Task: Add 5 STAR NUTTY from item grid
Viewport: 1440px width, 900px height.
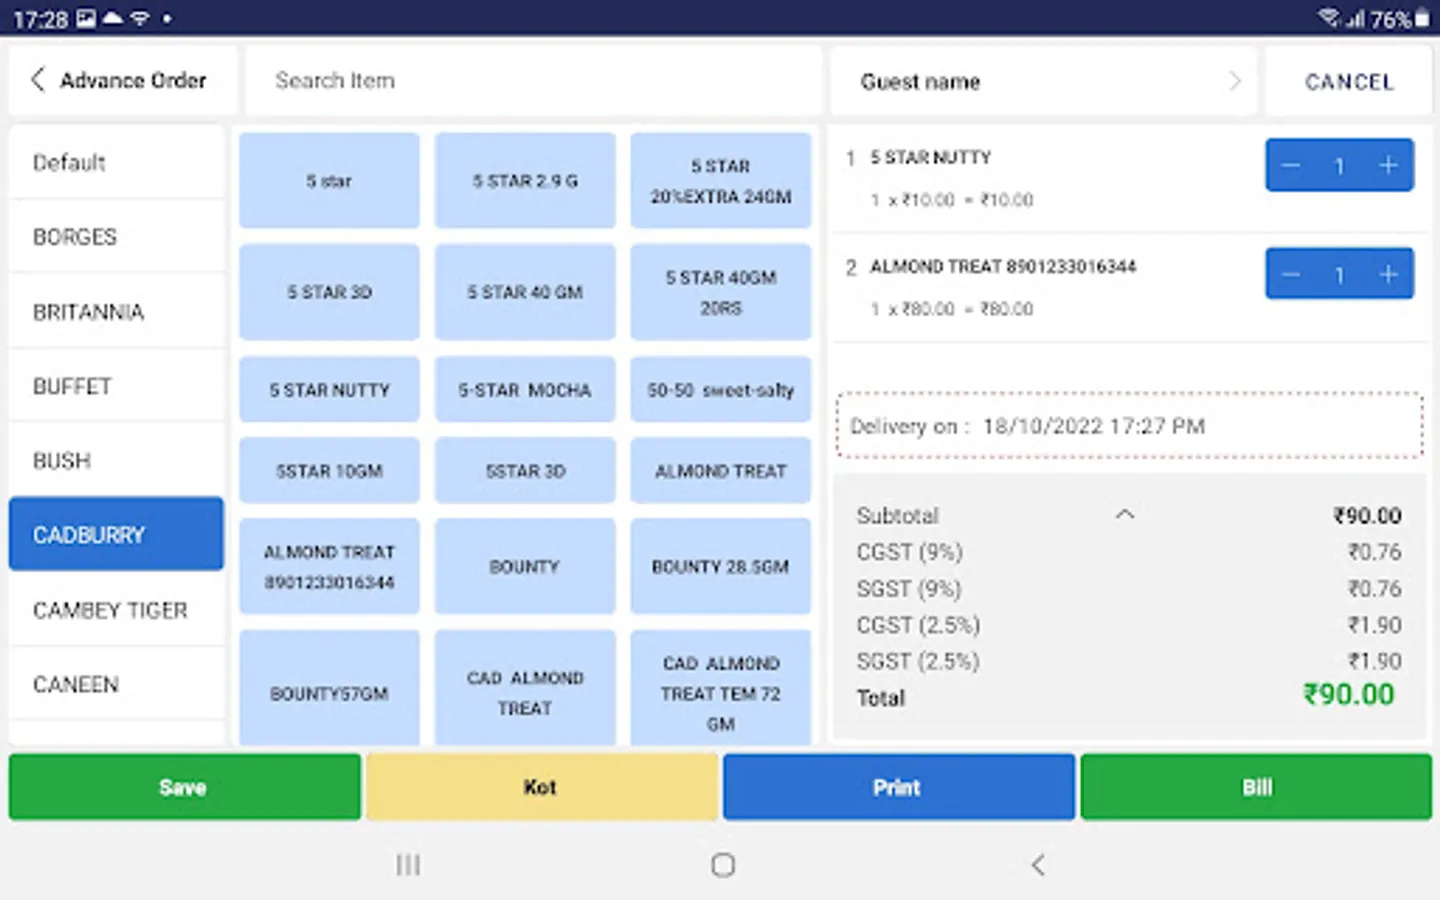Action: [329, 390]
